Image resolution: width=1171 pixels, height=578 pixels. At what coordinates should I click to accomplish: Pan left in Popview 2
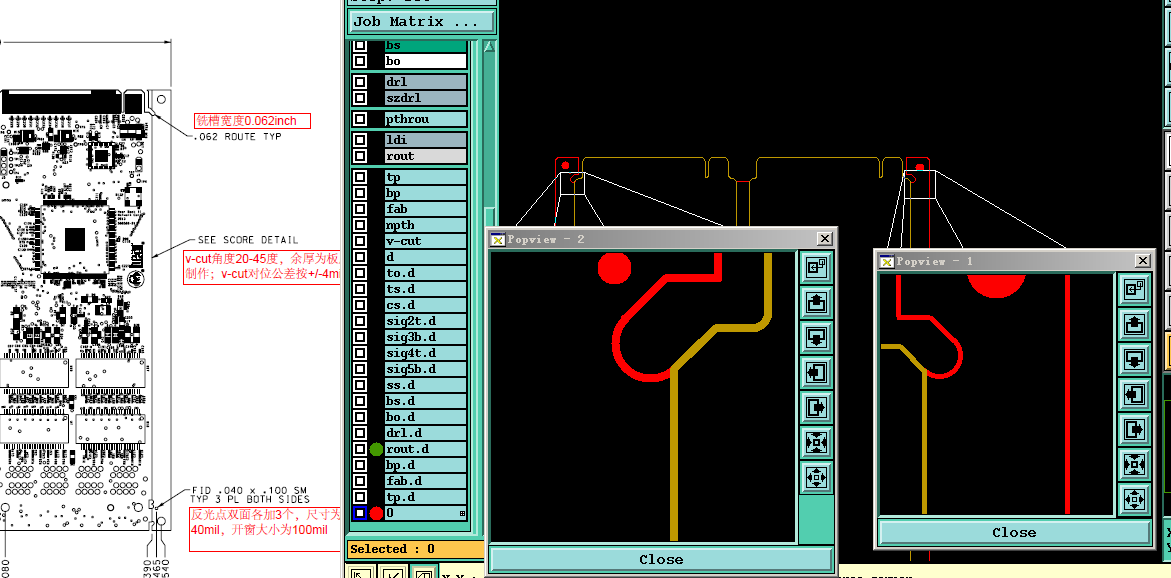[816, 373]
